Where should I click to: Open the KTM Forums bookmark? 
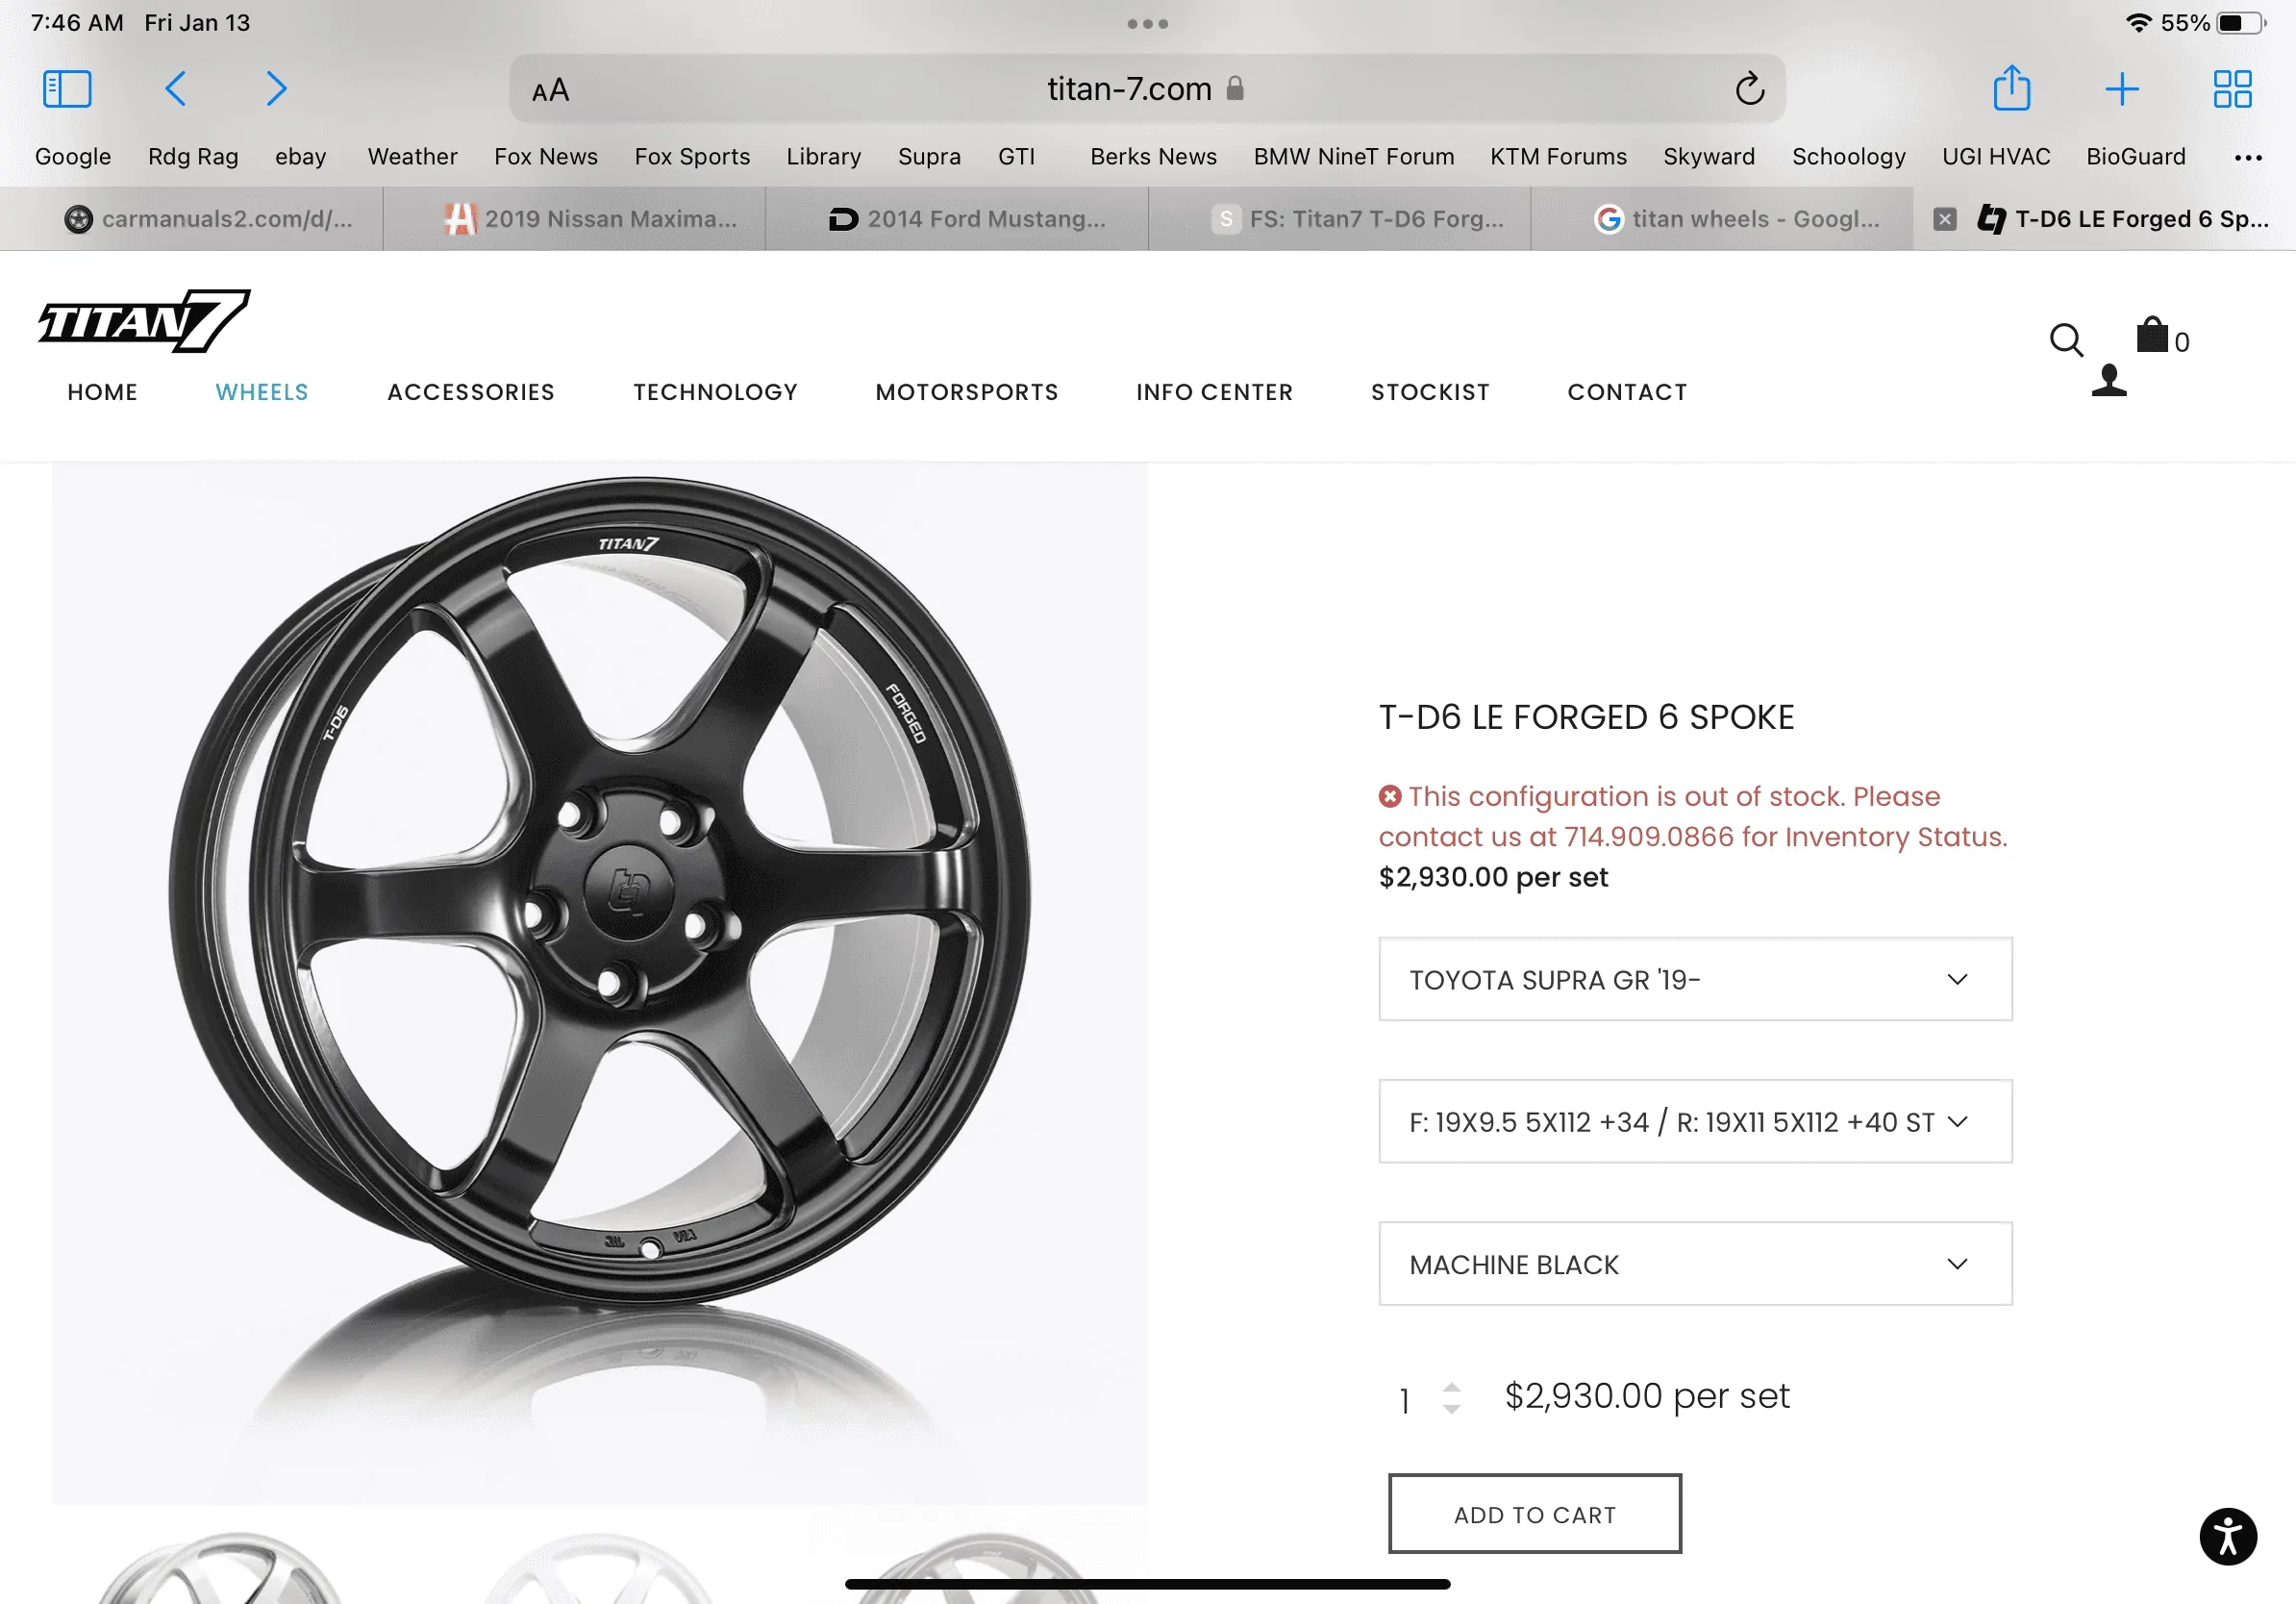1558,157
